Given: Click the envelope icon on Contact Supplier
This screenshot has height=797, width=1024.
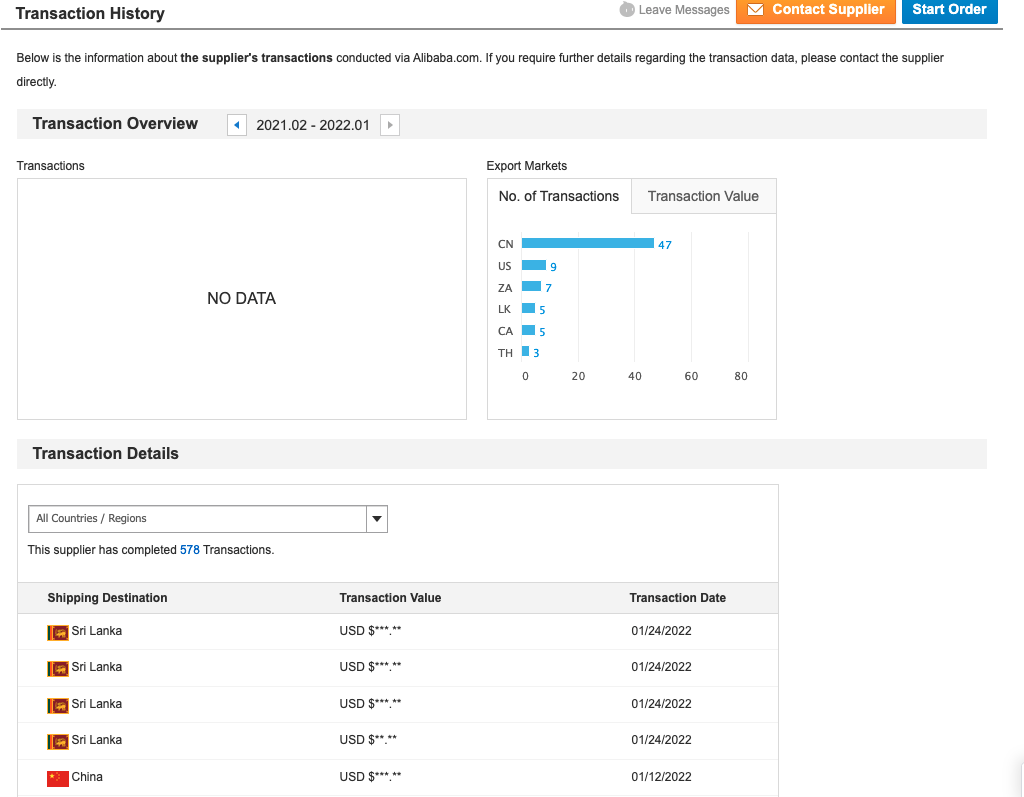Looking at the screenshot, I should 756,10.
